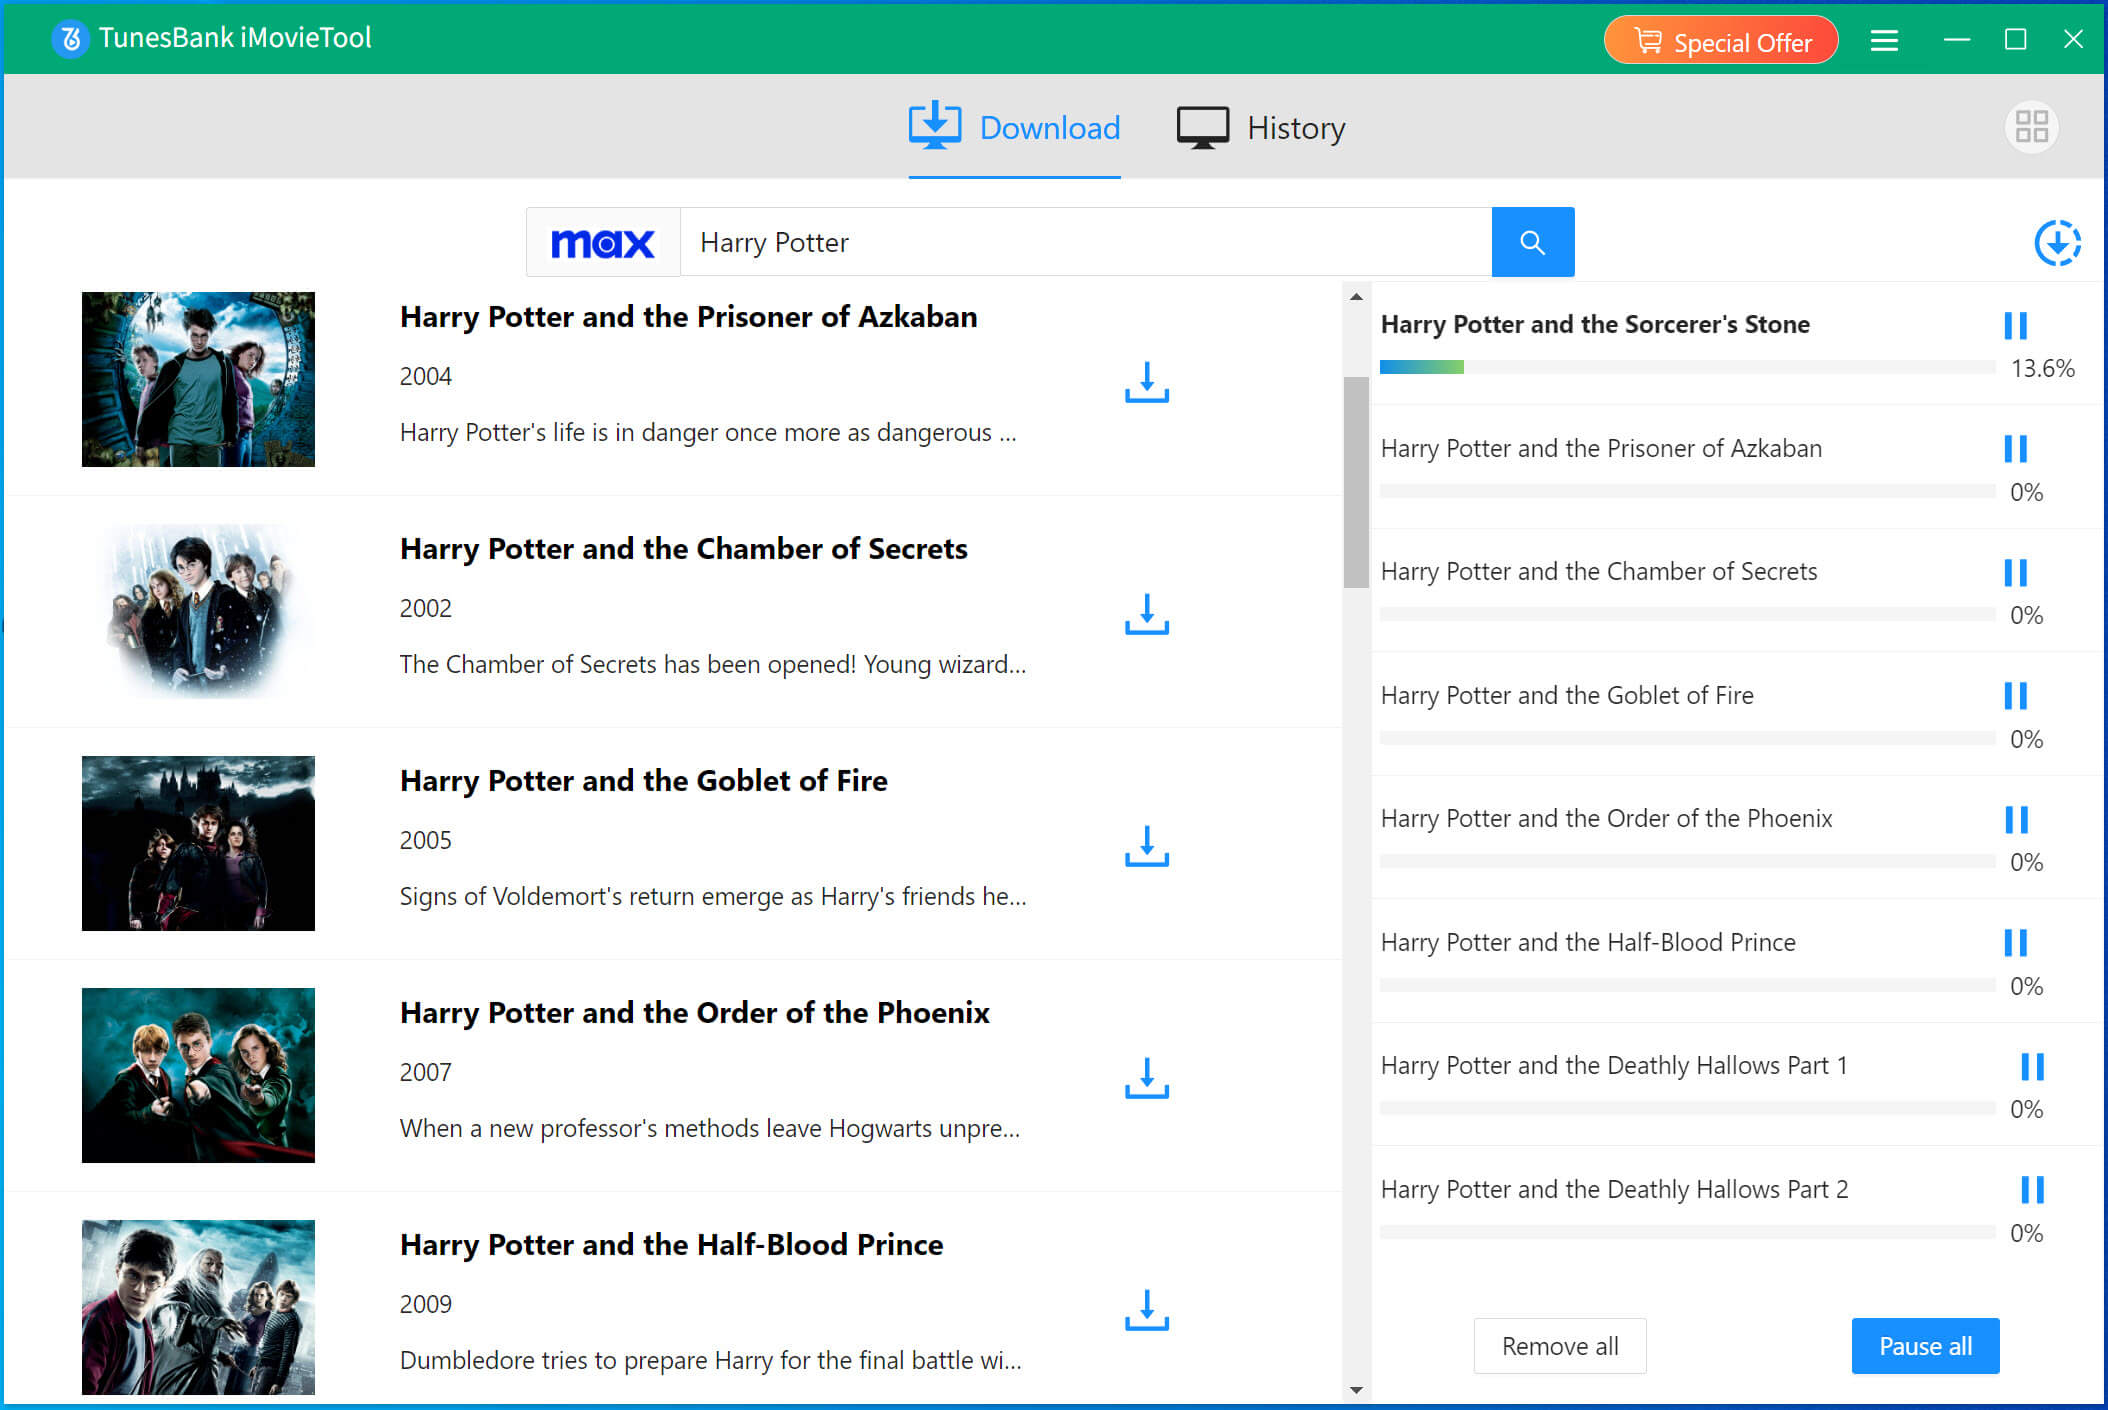
Task: Select the Order of the Phoenix result title
Action: coord(694,1013)
